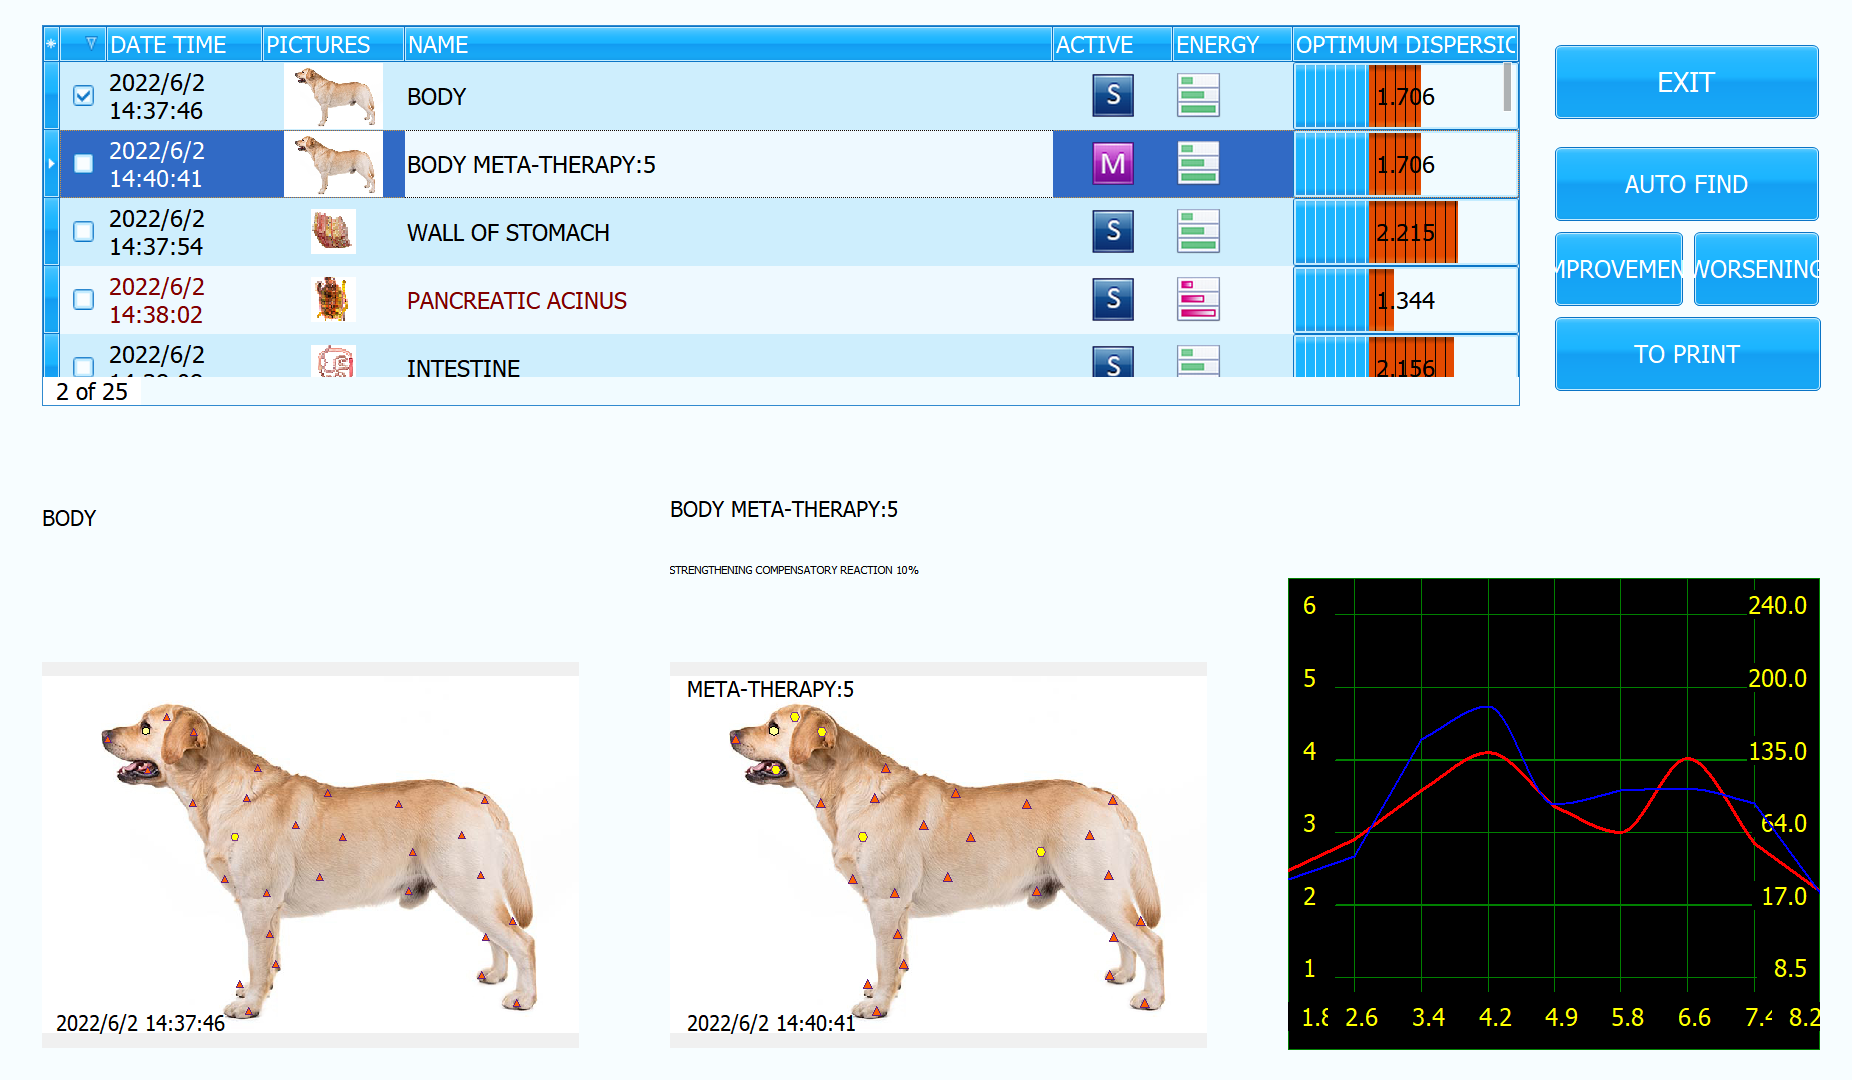Viewport: 1852px width, 1080px height.
Task: Check the WALL OF STOMACH checkbox
Action: click(x=84, y=231)
